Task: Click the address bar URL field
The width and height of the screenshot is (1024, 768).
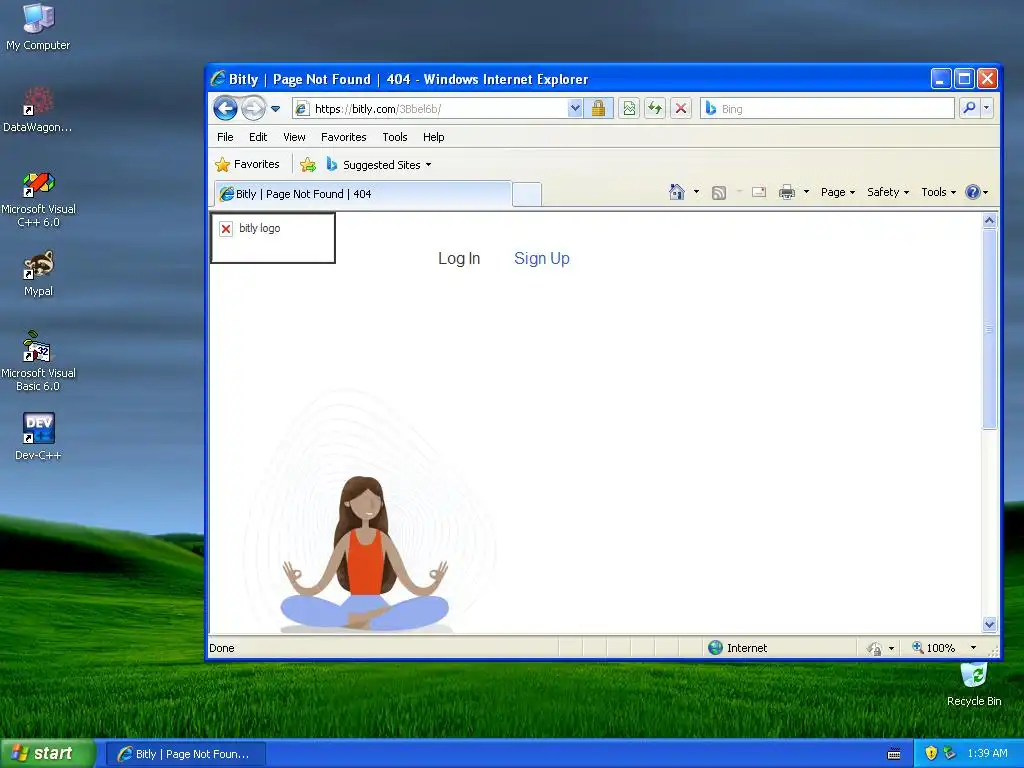Action: point(431,109)
